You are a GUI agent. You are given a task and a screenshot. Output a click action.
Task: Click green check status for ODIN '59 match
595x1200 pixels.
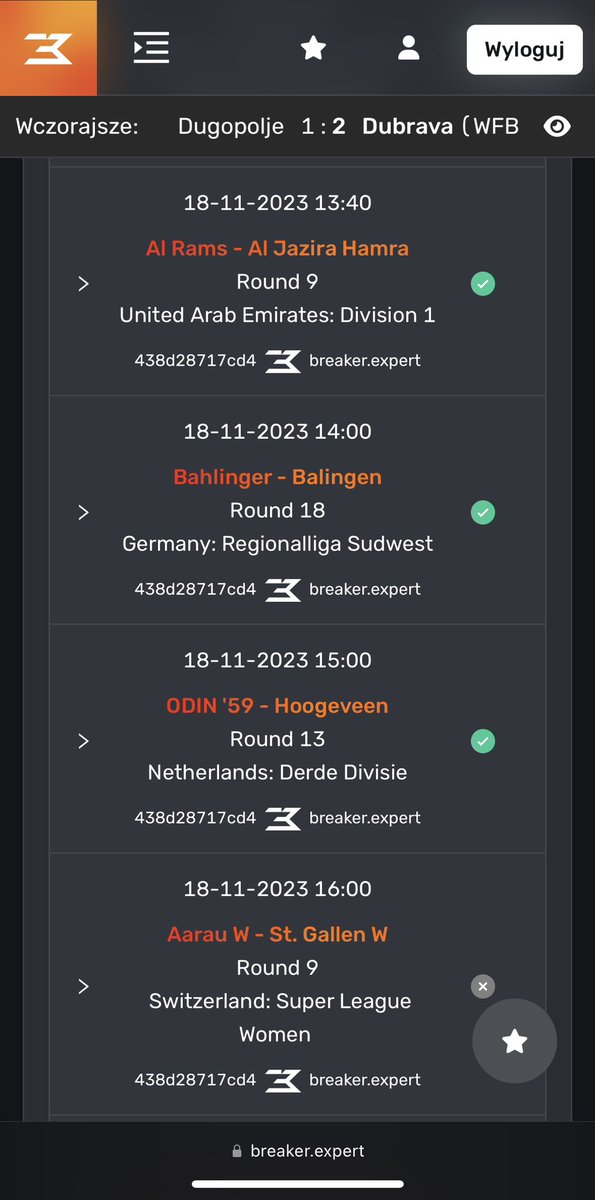(x=483, y=742)
